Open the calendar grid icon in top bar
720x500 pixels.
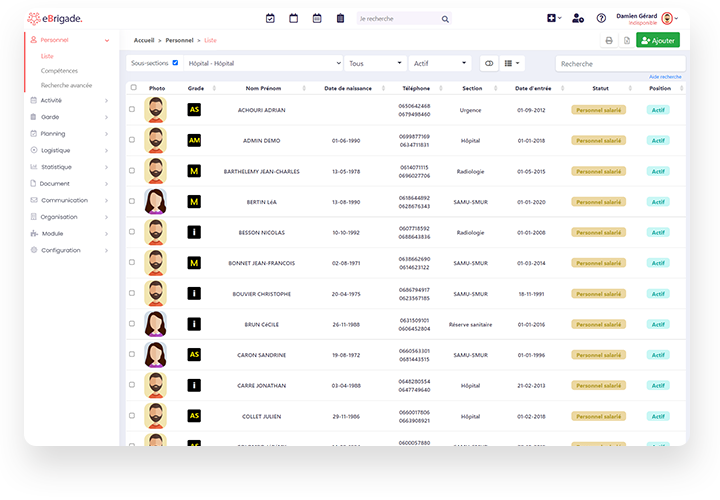(x=317, y=18)
